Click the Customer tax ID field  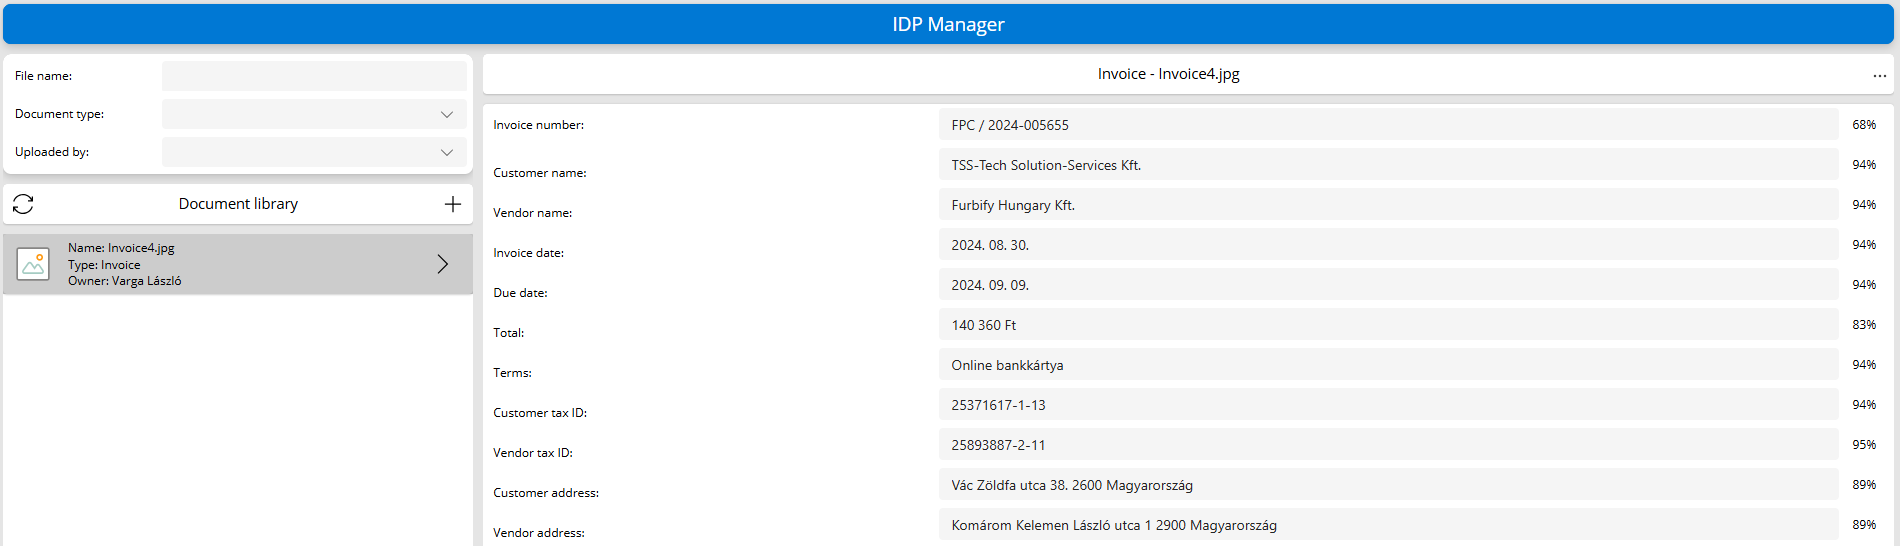(1388, 405)
